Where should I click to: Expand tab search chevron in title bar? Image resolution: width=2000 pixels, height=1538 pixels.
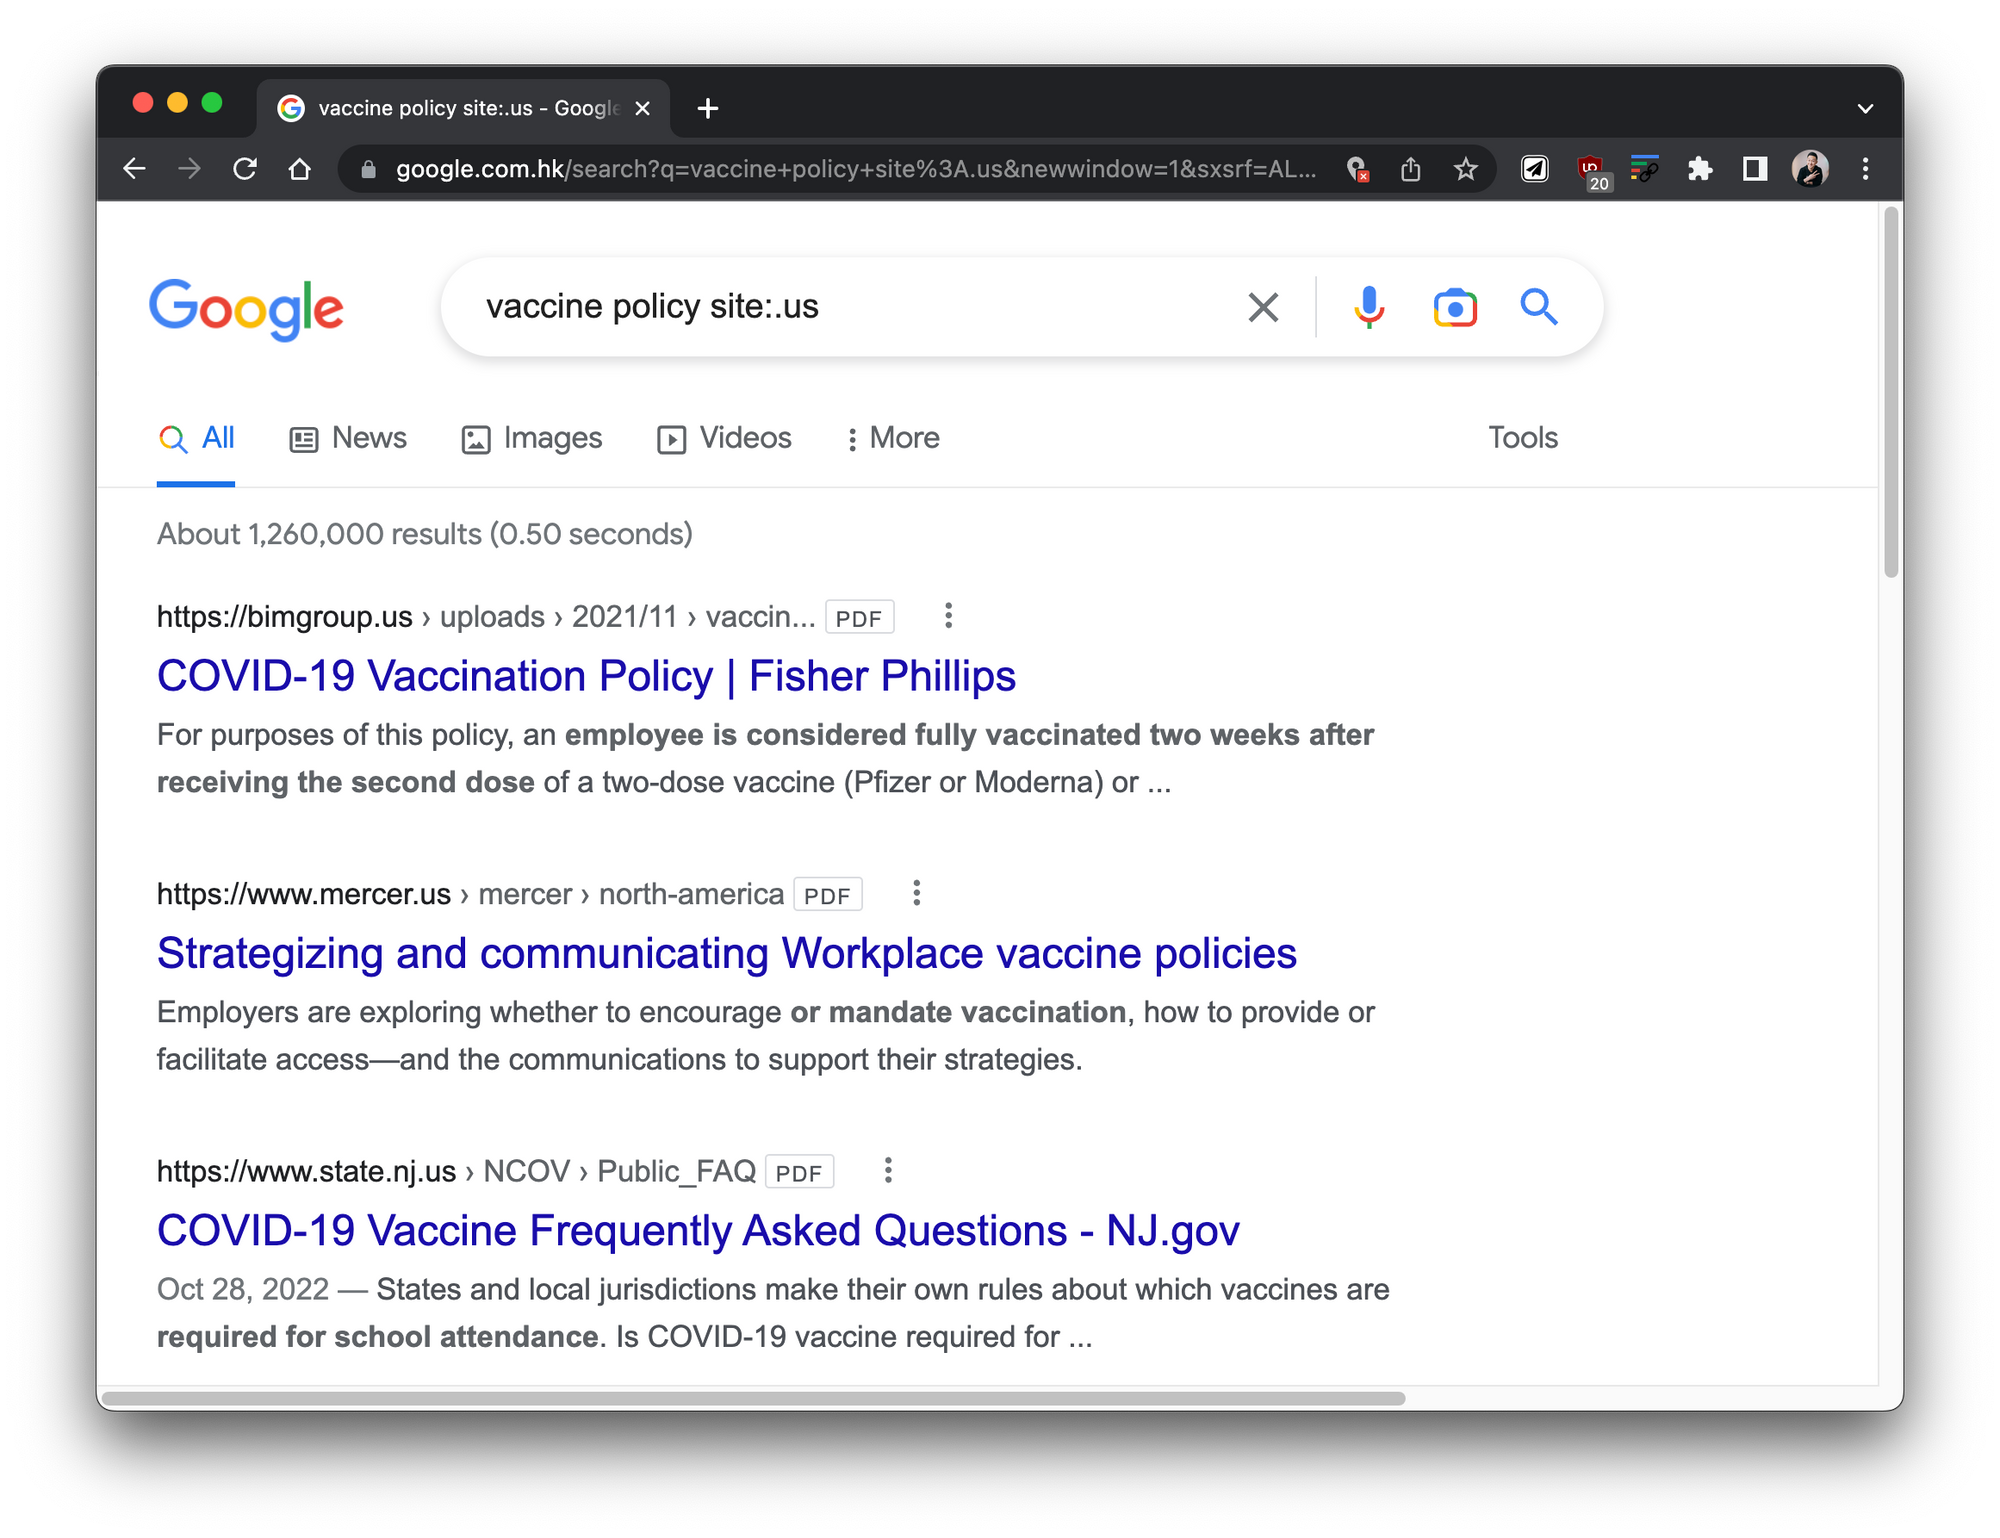(1865, 108)
